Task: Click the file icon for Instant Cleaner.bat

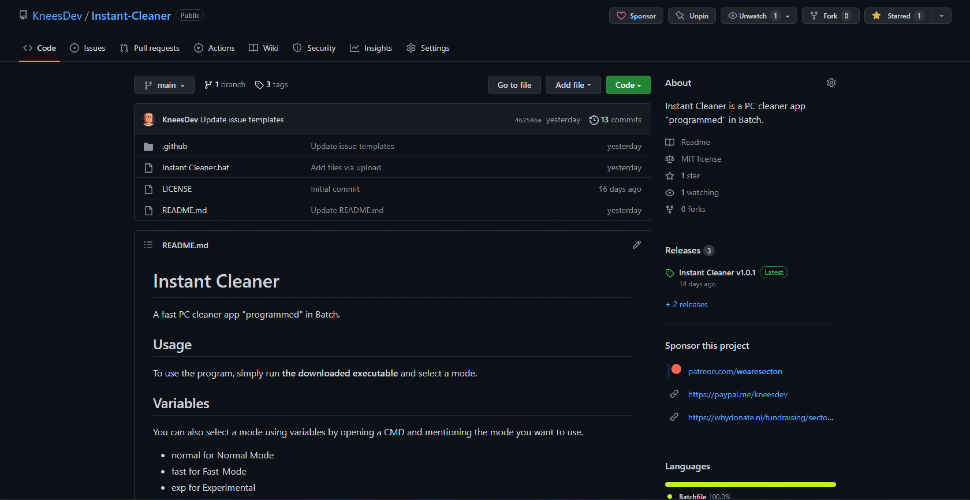Action: (148, 168)
